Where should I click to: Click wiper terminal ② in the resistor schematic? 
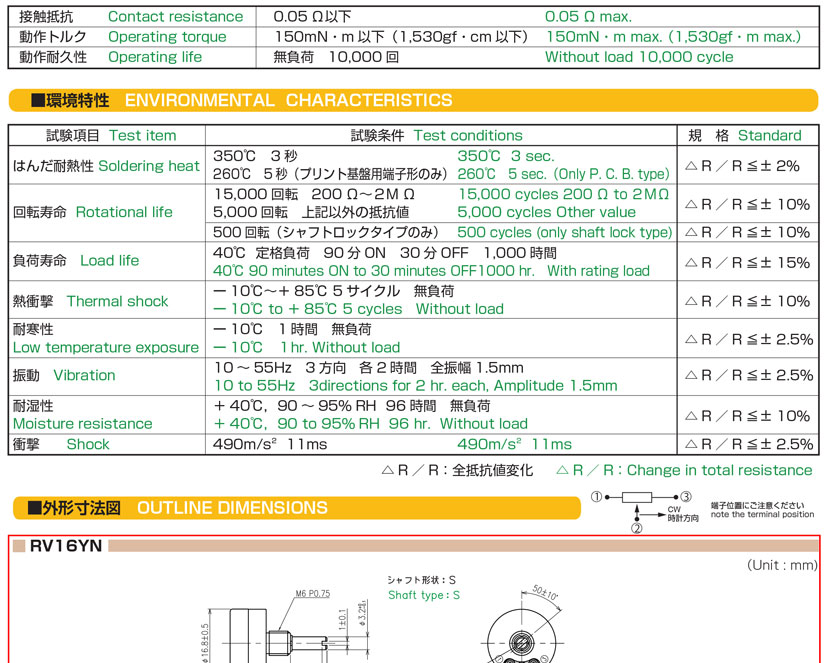637,528
